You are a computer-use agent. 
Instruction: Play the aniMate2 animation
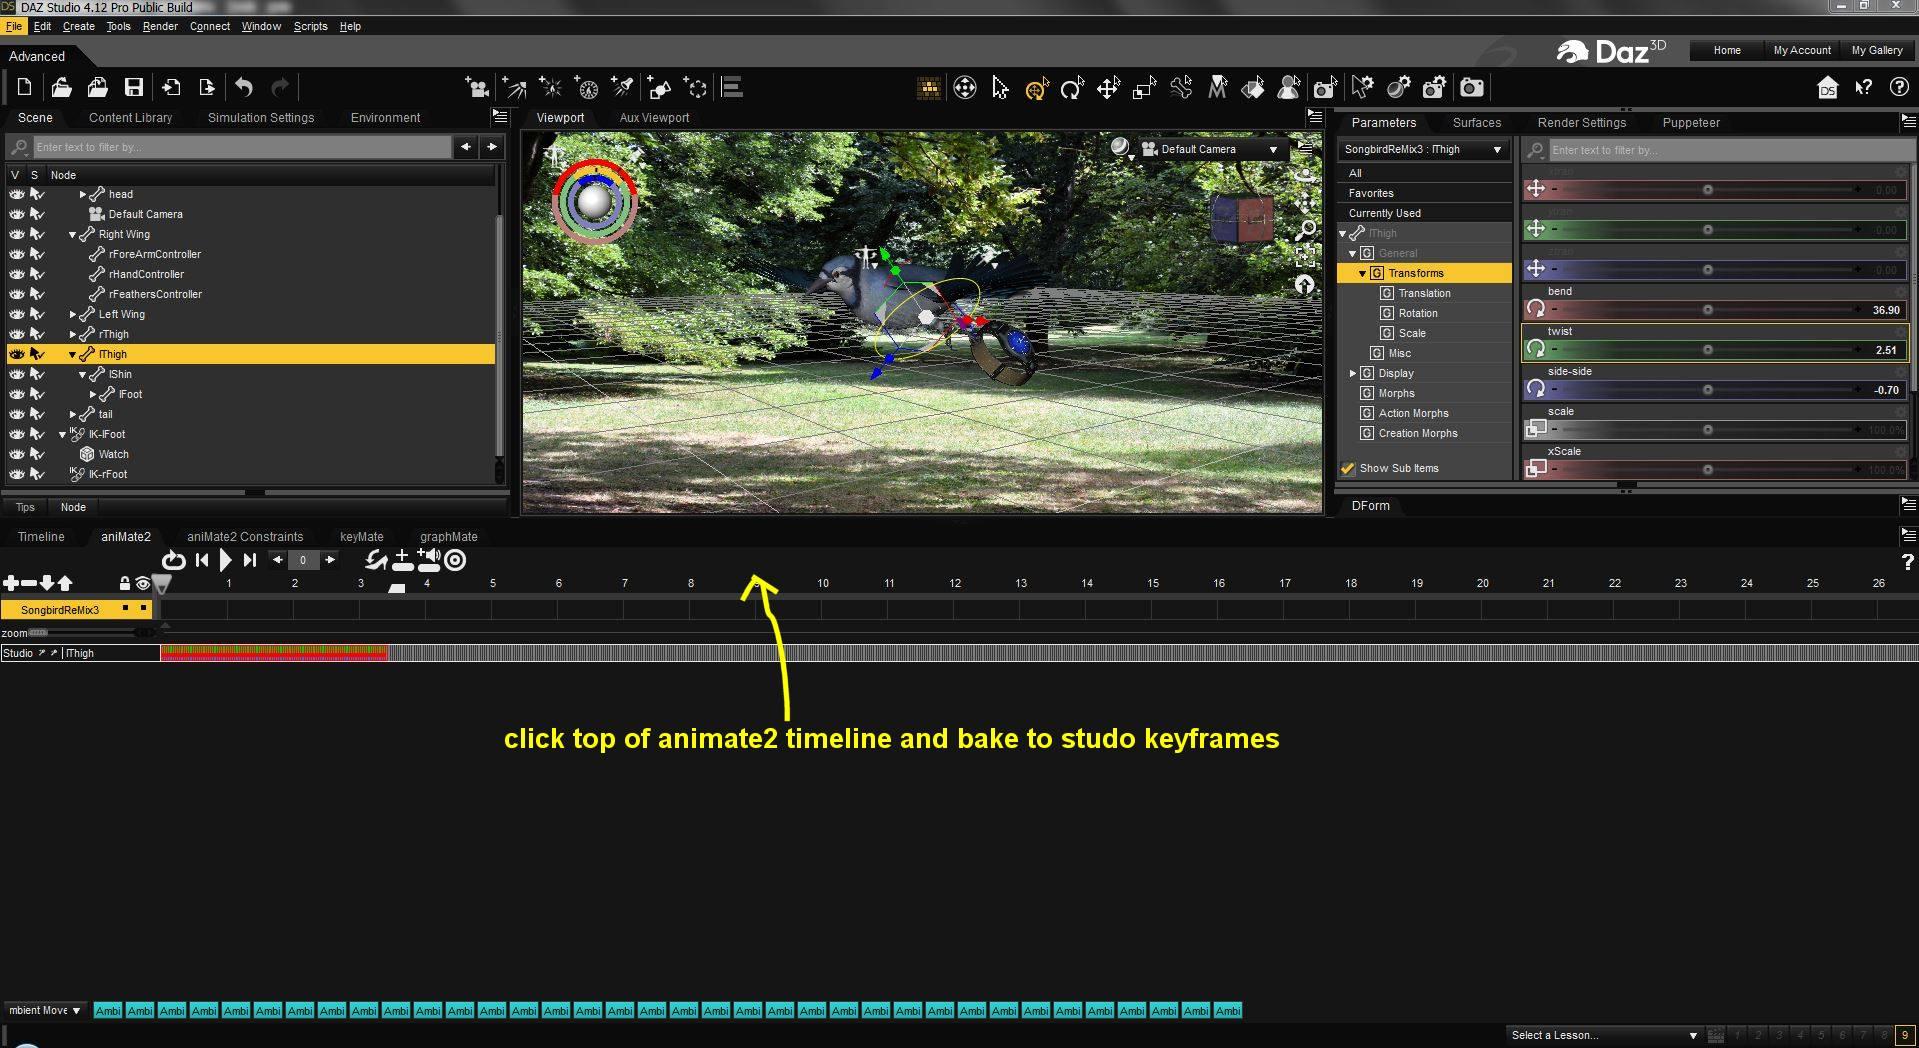click(x=225, y=560)
